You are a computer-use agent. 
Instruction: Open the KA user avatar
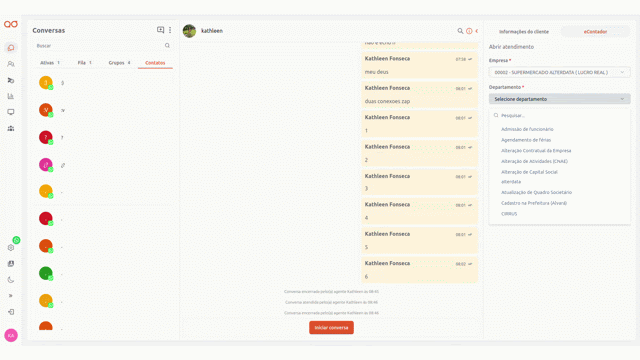(11, 335)
